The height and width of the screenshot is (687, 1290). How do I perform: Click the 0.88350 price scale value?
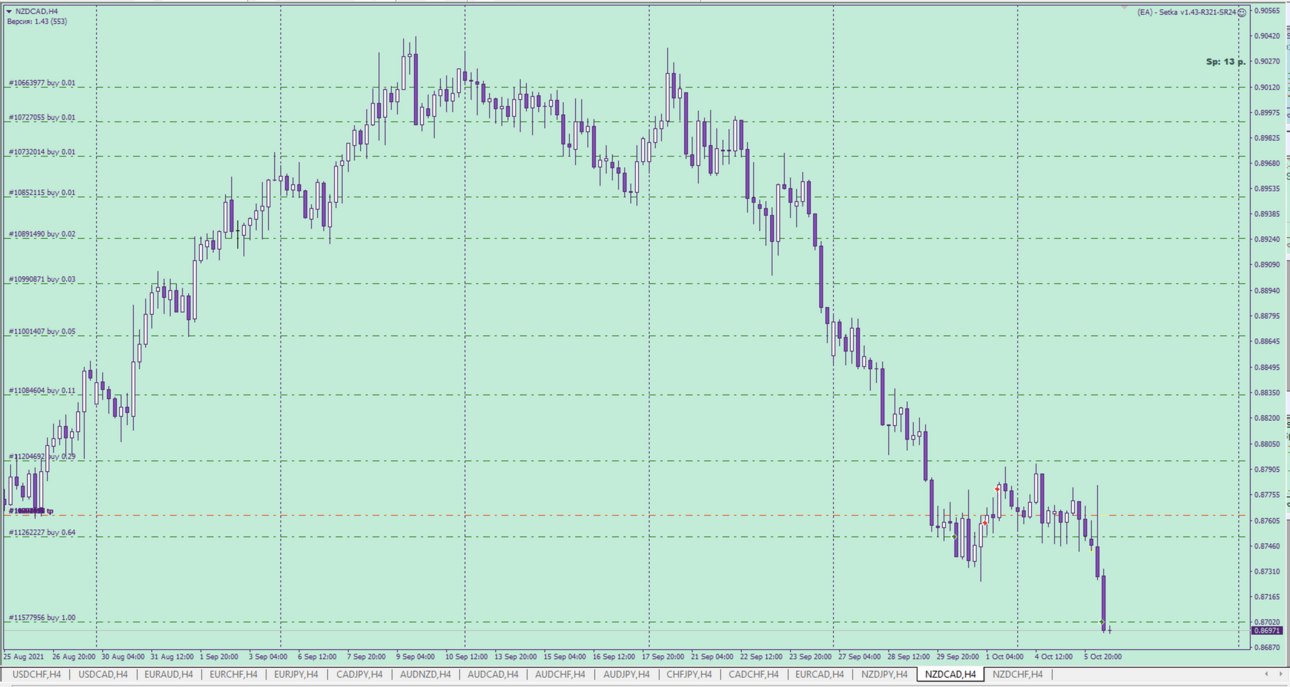(1267, 393)
